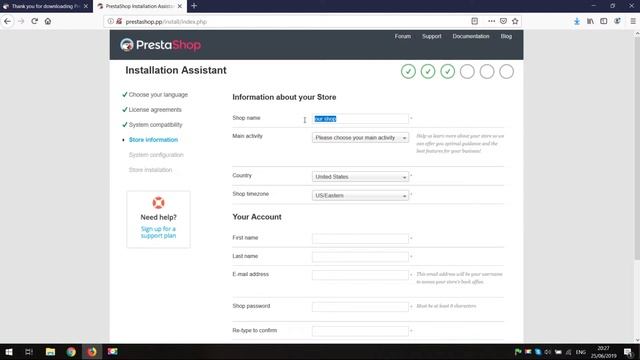Viewport: 640px width, 360px height.
Task: Go to the browser Home page
Action: (x=48, y=21)
